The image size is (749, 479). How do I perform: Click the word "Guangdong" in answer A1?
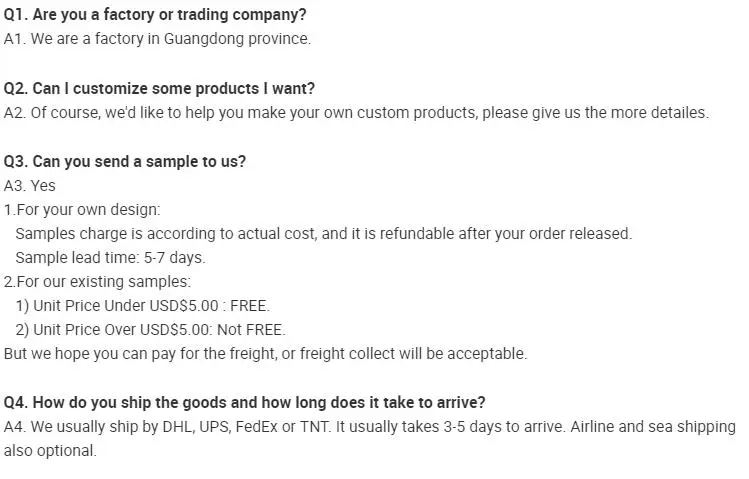click(x=201, y=39)
